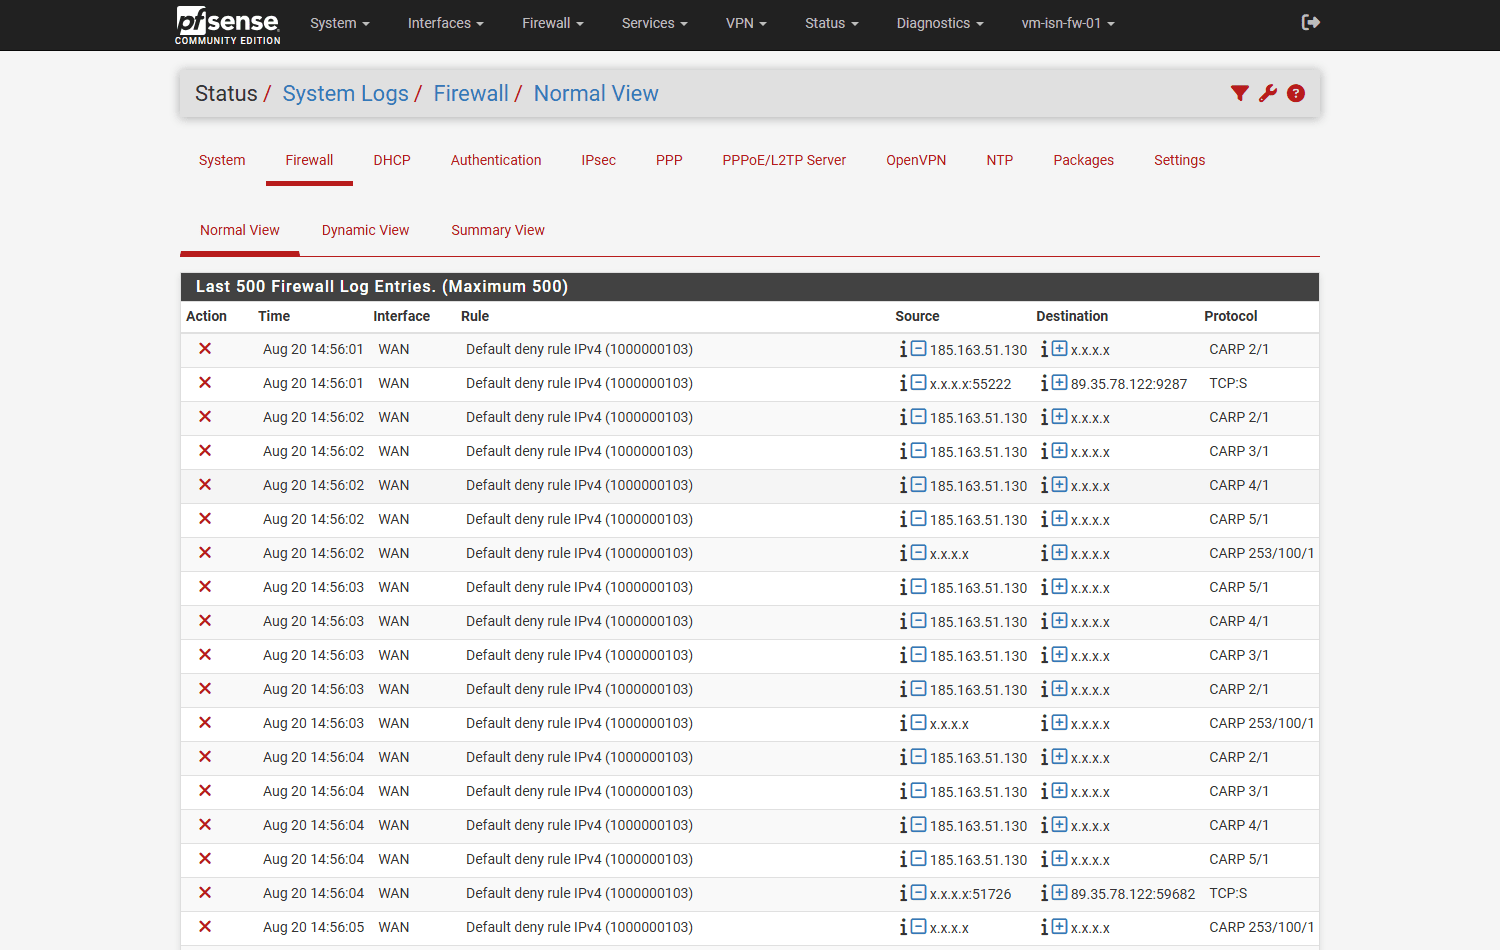Expand the Services menu
The height and width of the screenshot is (950, 1500).
click(x=655, y=23)
